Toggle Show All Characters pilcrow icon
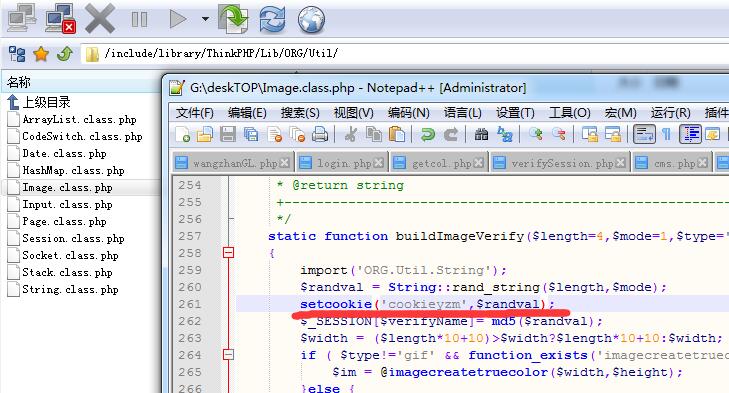 pyautogui.click(x=667, y=134)
